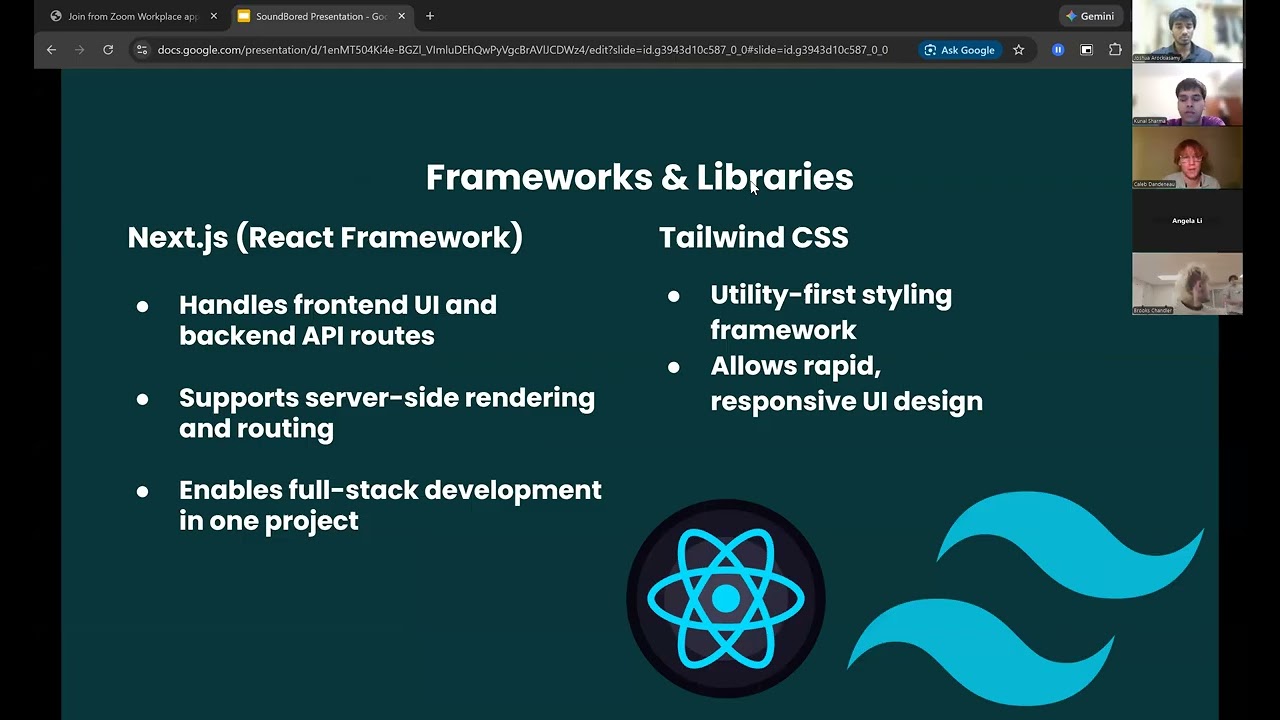The height and width of the screenshot is (720, 1280).
Task: Click the Tailwind CSS heading
Action: [754, 237]
